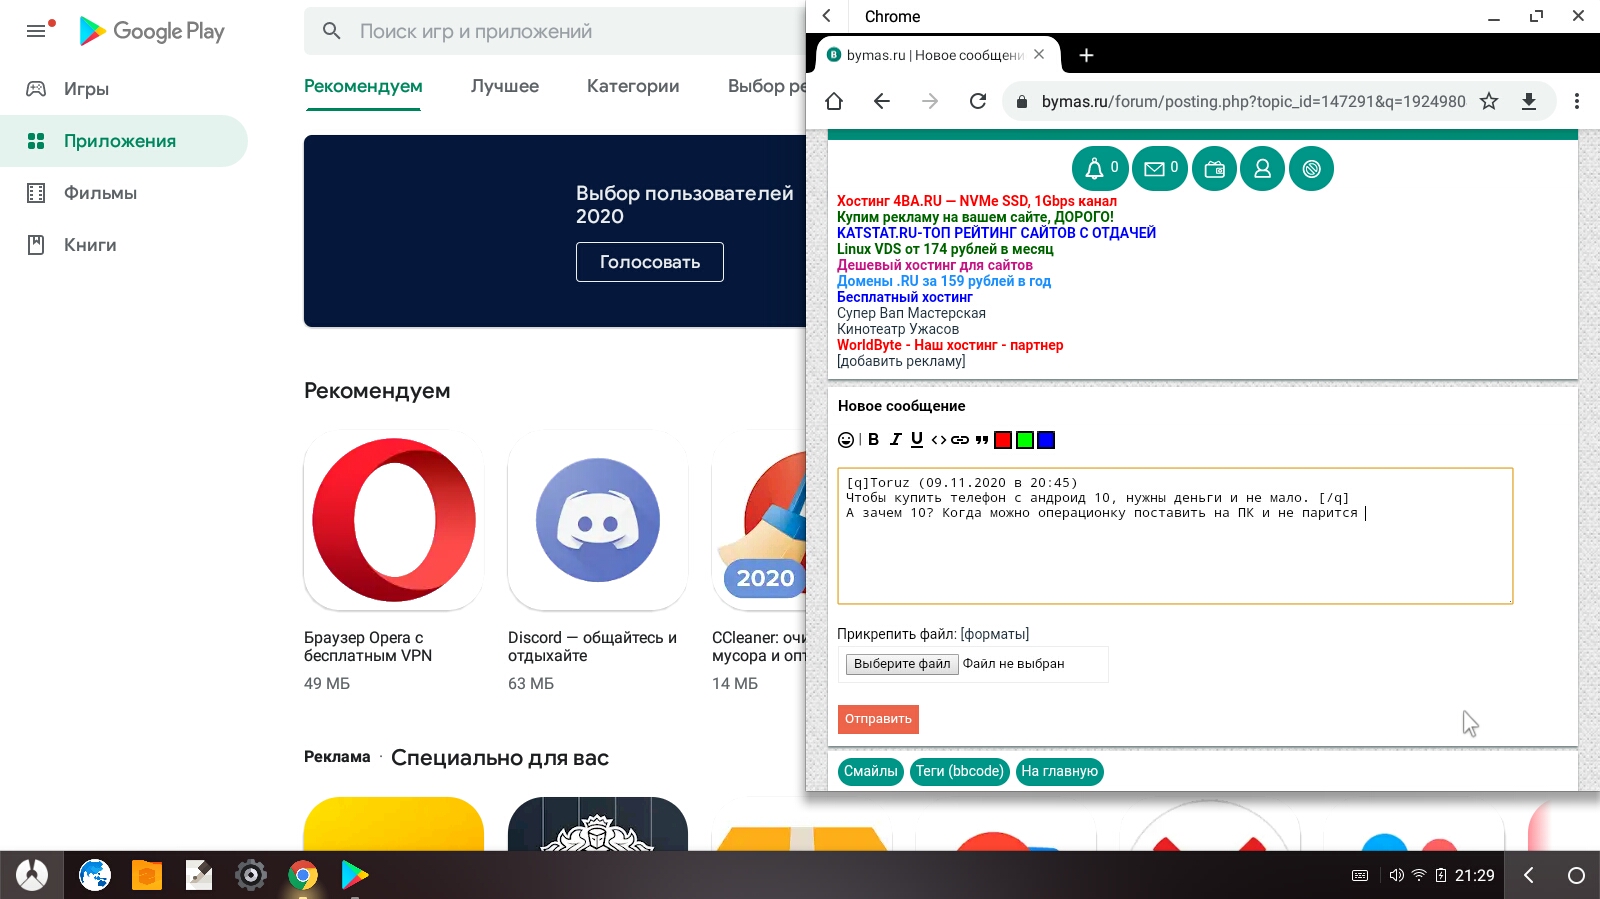This screenshot has width=1600, height=899.
Task: Click the bymas.ru address bar
Action: tap(1253, 101)
